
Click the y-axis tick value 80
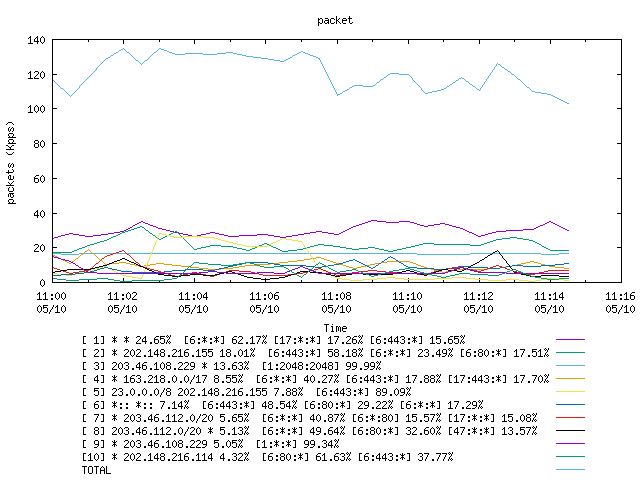39,144
